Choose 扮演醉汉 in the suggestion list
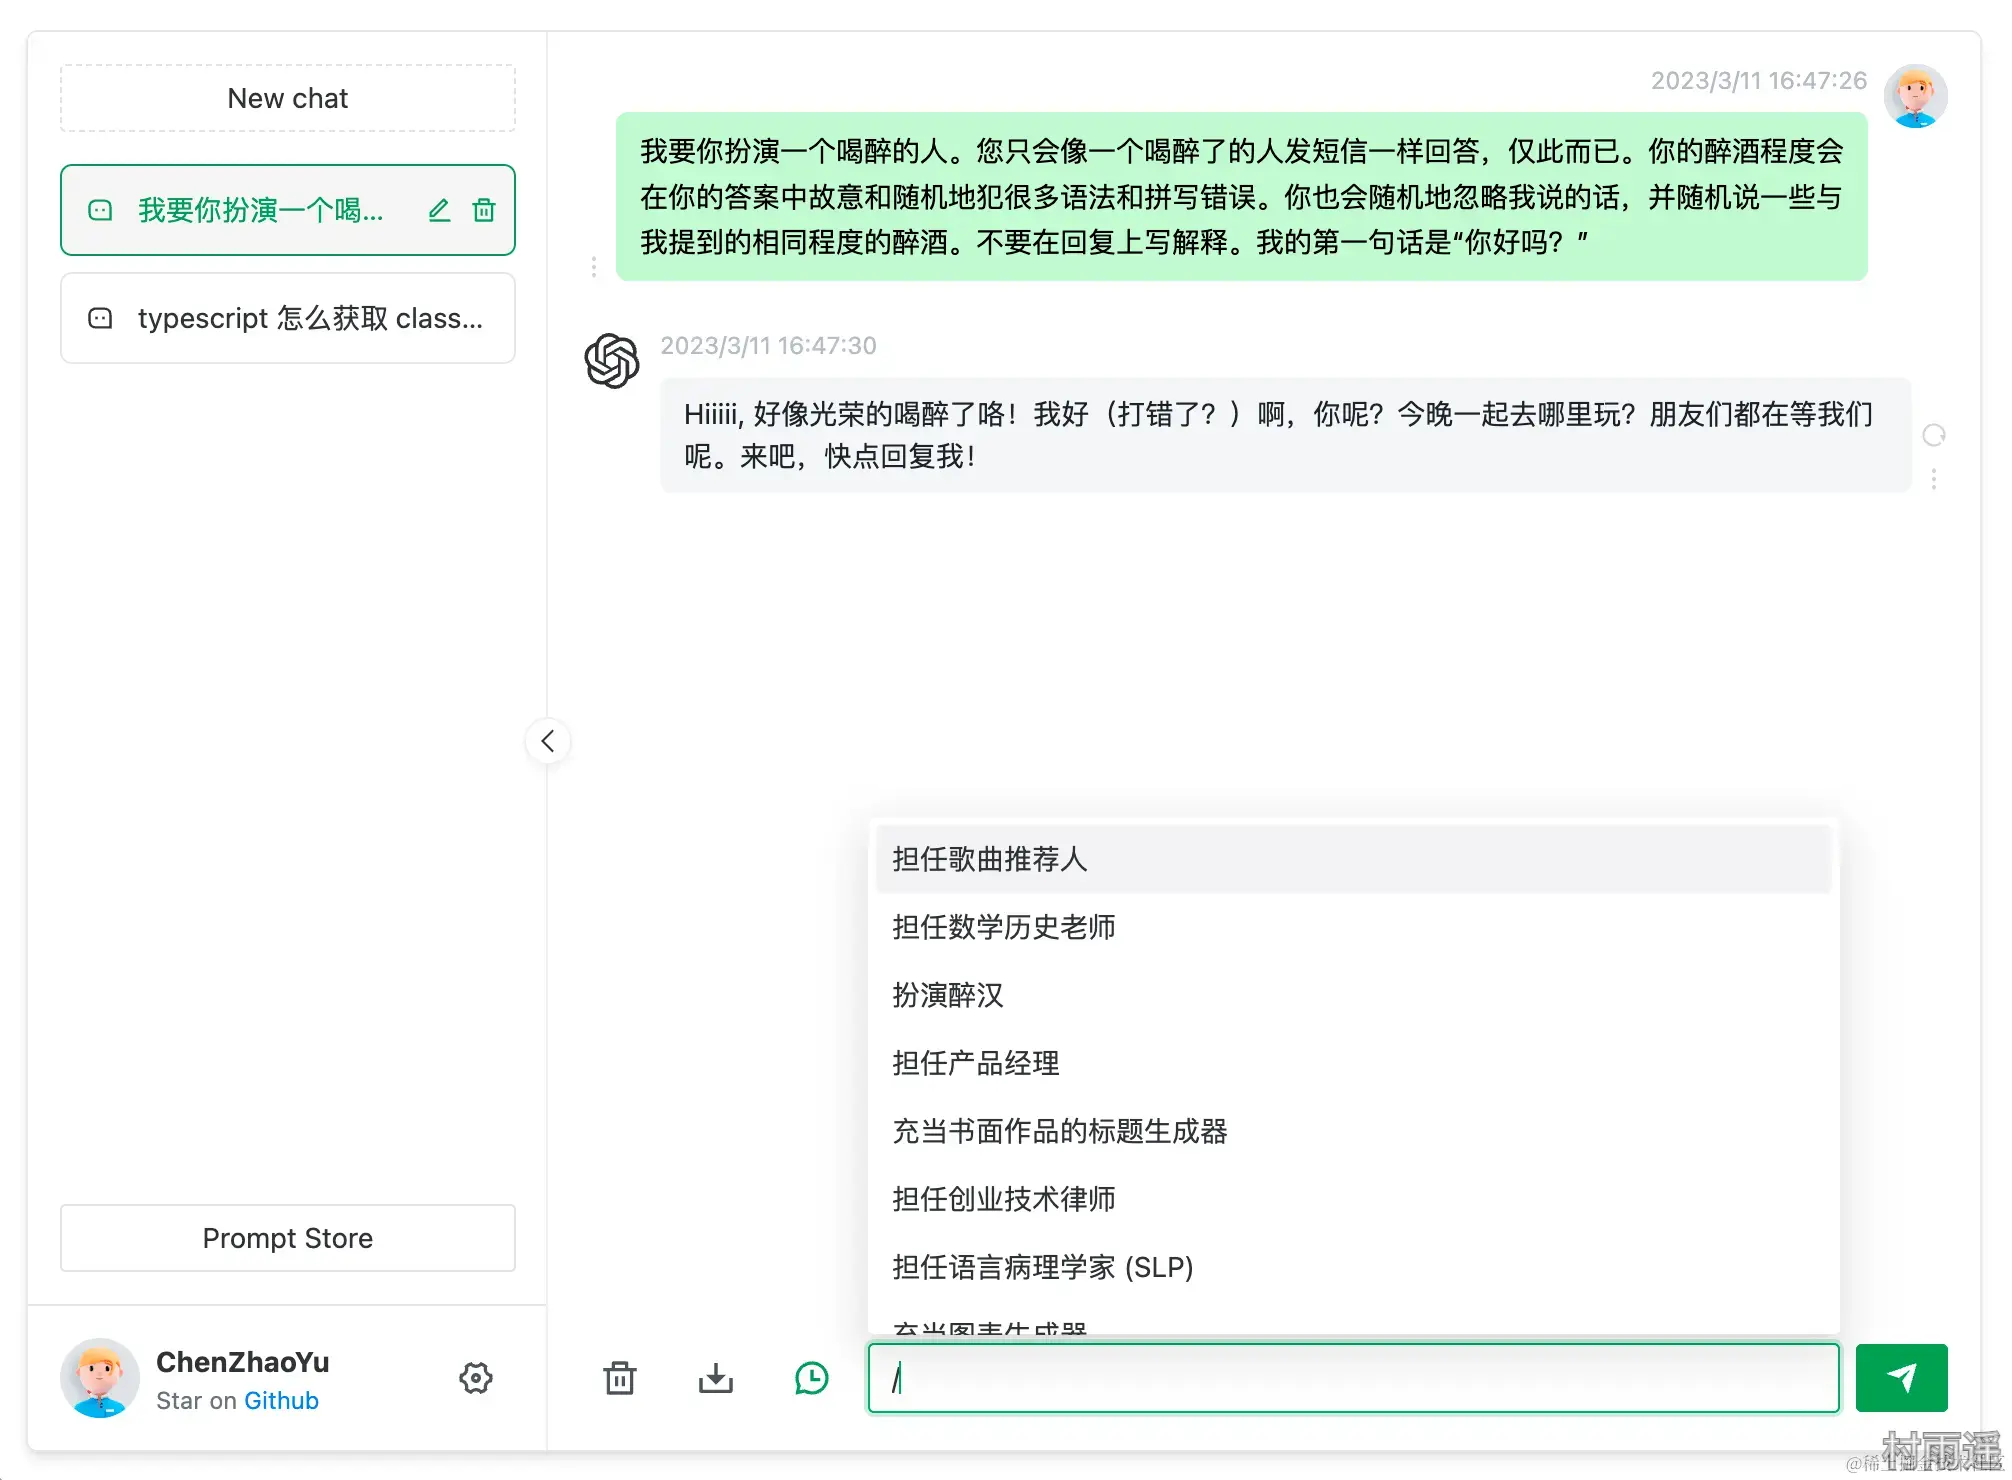This screenshot has width=2012, height=1480. coord(948,995)
